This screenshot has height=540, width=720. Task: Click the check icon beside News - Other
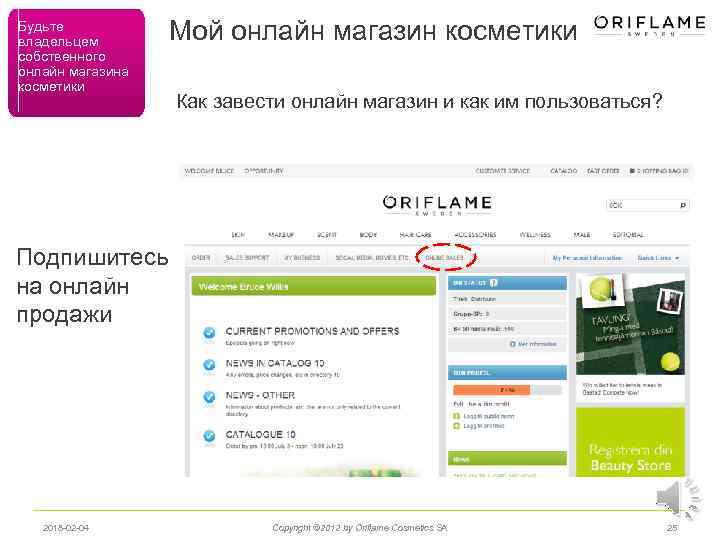[209, 397]
